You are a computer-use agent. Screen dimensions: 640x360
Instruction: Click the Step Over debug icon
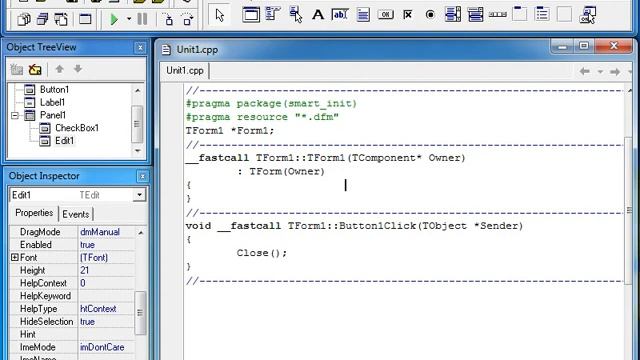[x=187, y=19]
